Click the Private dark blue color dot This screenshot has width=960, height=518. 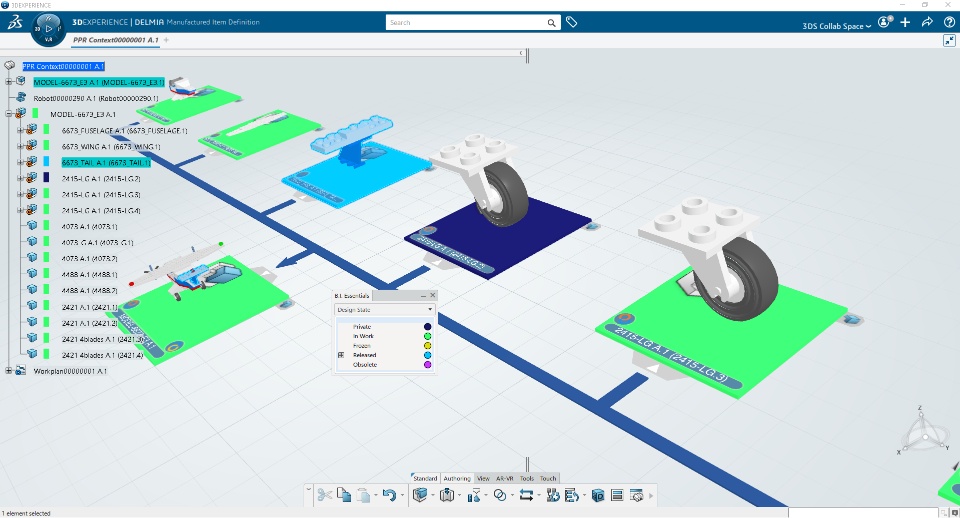click(x=427, y=326)
